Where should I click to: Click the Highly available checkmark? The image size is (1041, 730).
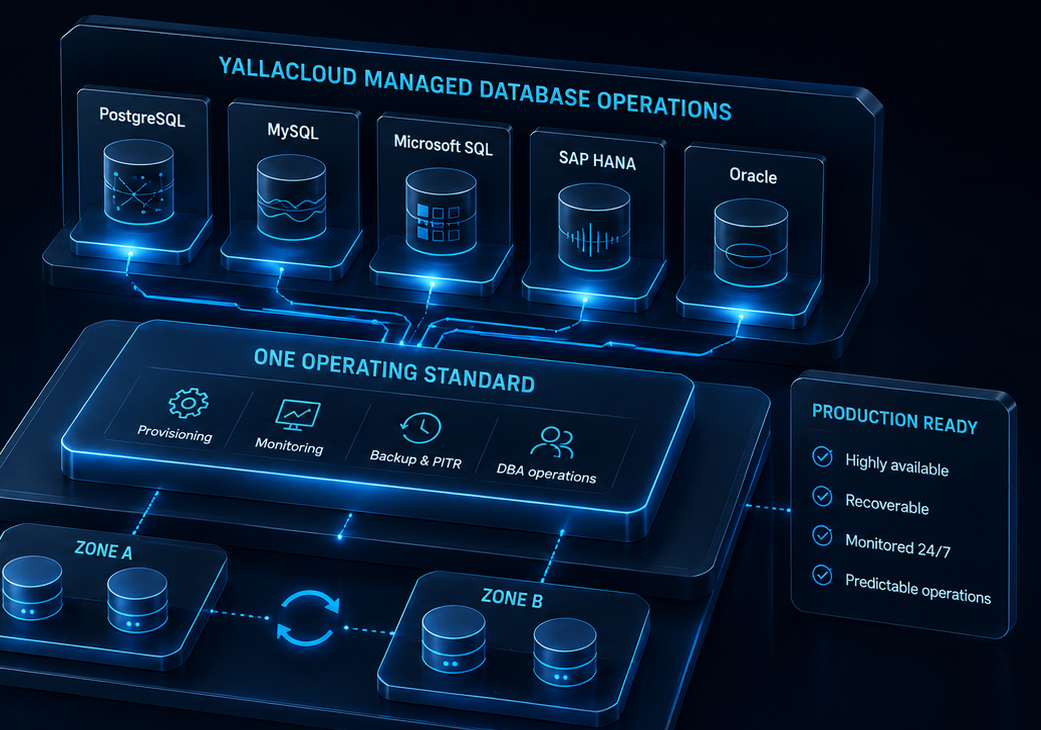click(823, 457)
